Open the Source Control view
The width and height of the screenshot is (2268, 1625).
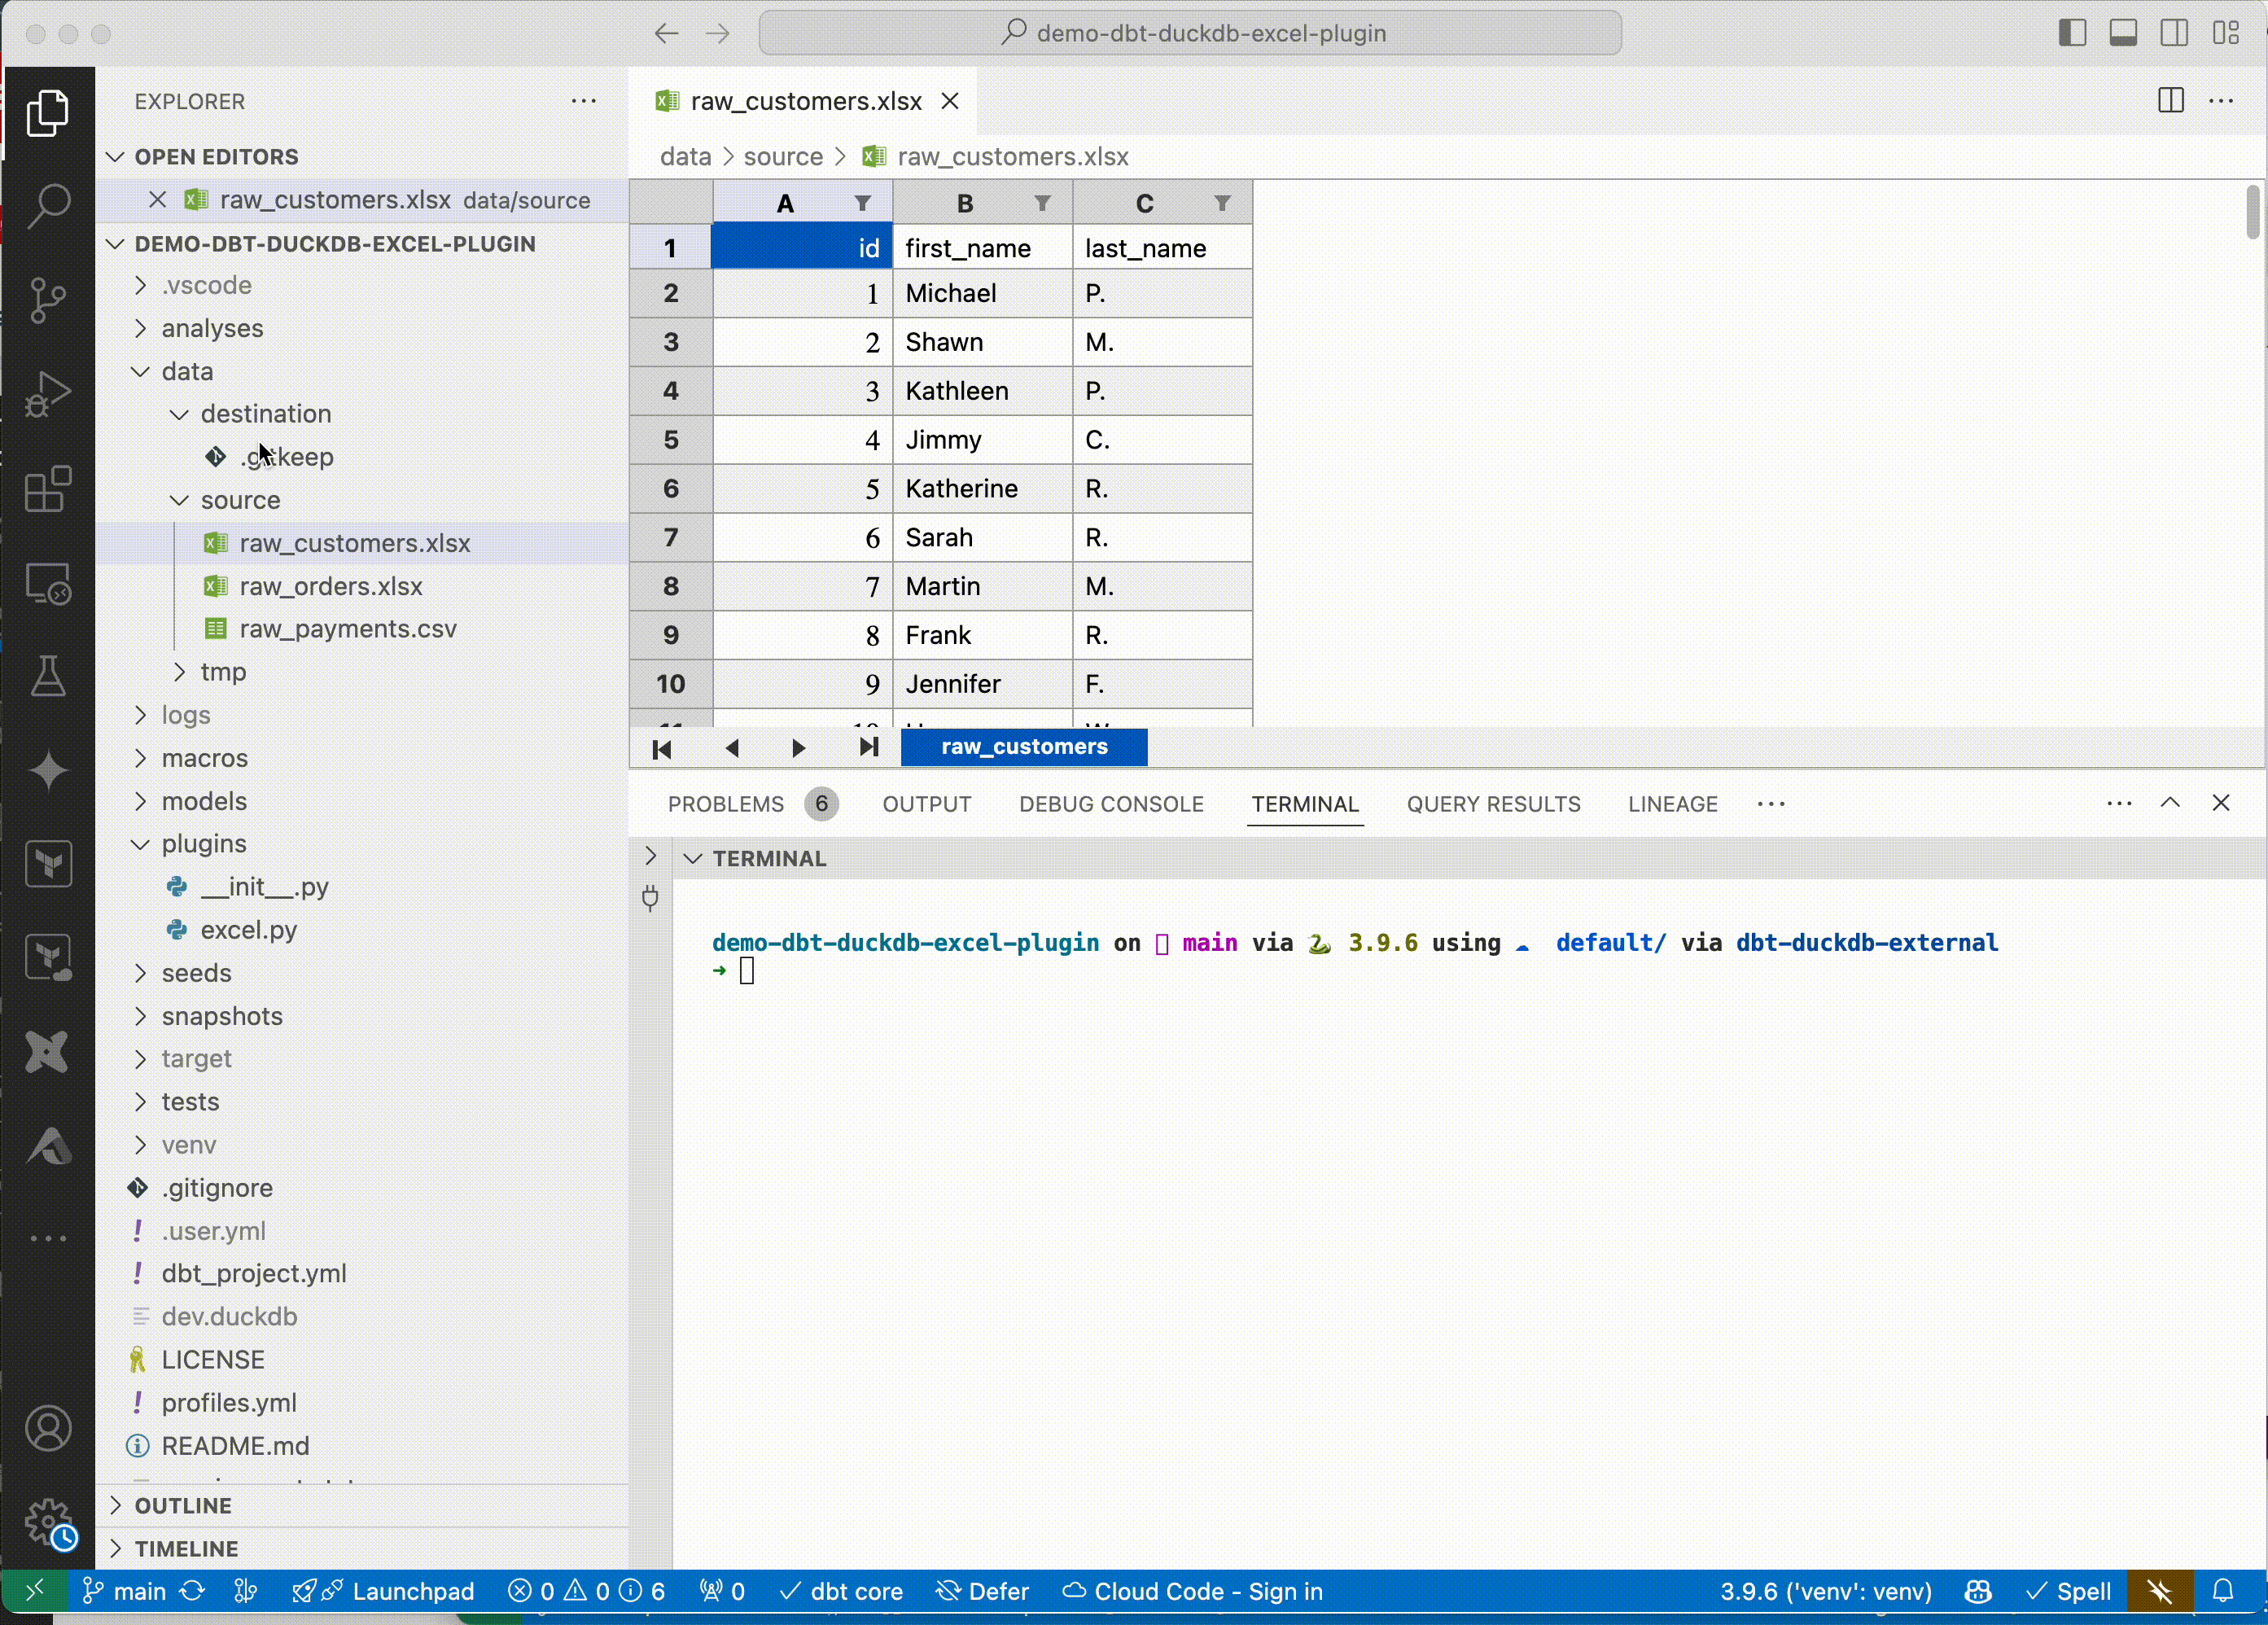pyautogui.click(x=47, y=300)
